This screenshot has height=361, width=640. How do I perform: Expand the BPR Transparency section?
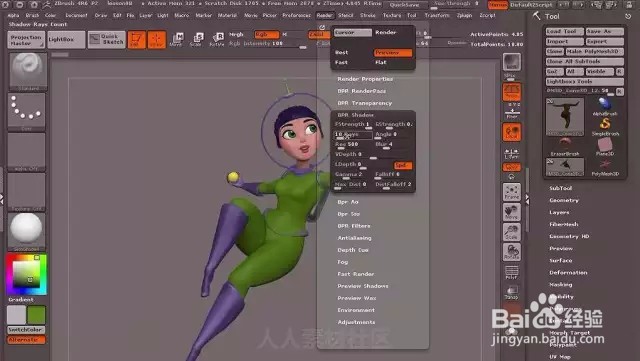click(364, 103)
